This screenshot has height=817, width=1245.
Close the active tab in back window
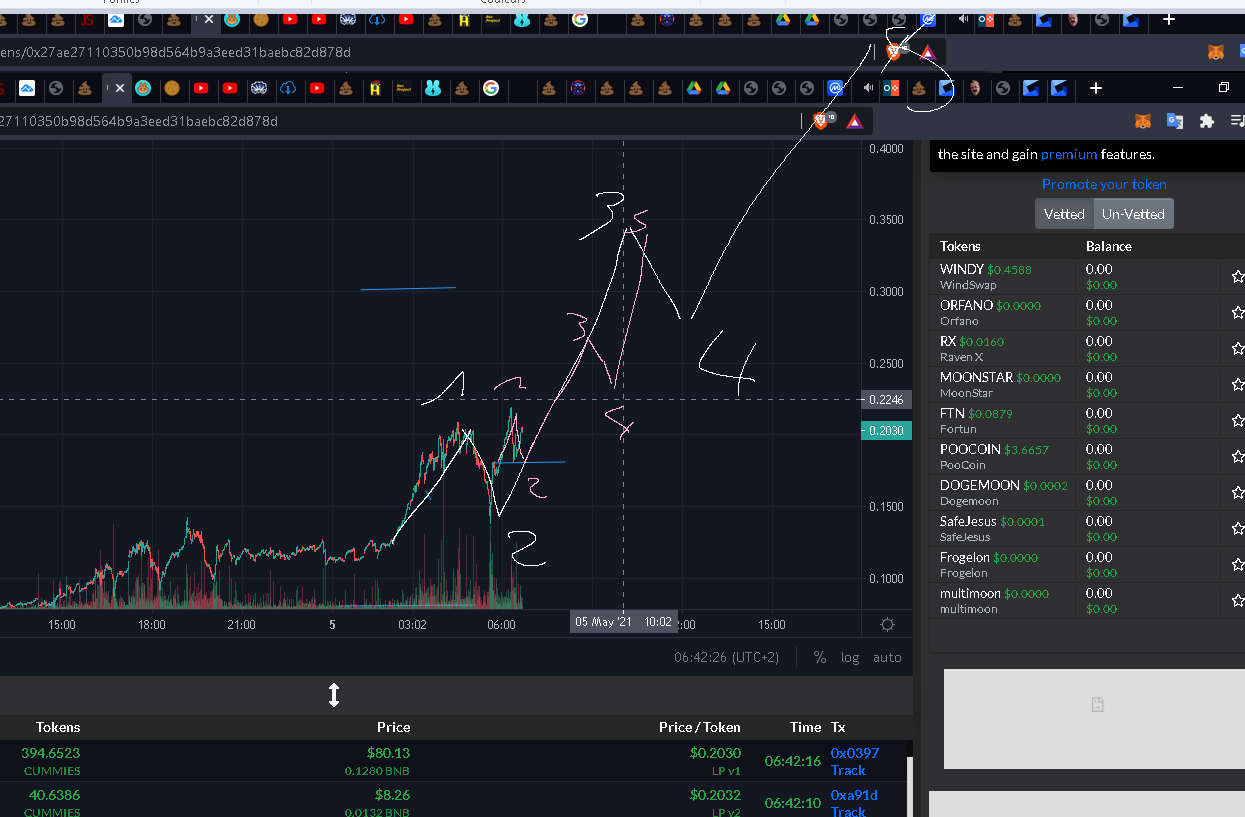pyautogui.click(x=209, y=19)
